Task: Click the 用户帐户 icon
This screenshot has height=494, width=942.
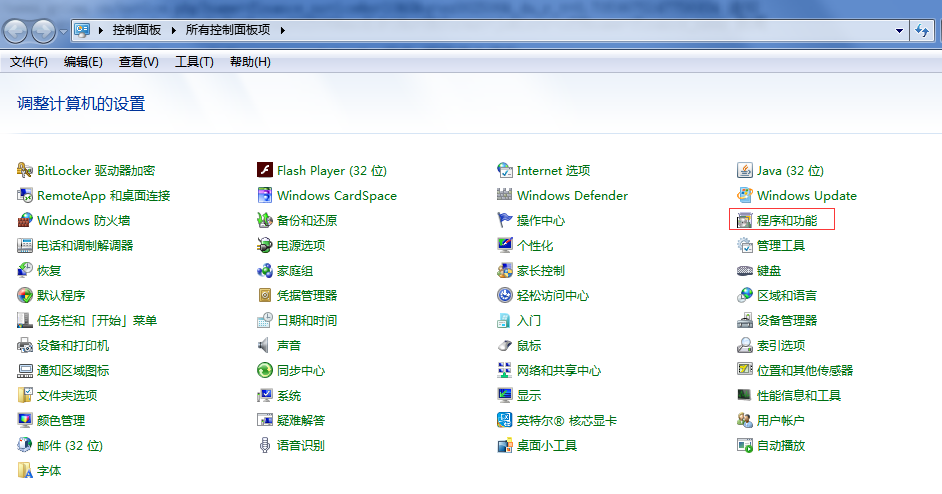Action: click(x=745, y=421)
